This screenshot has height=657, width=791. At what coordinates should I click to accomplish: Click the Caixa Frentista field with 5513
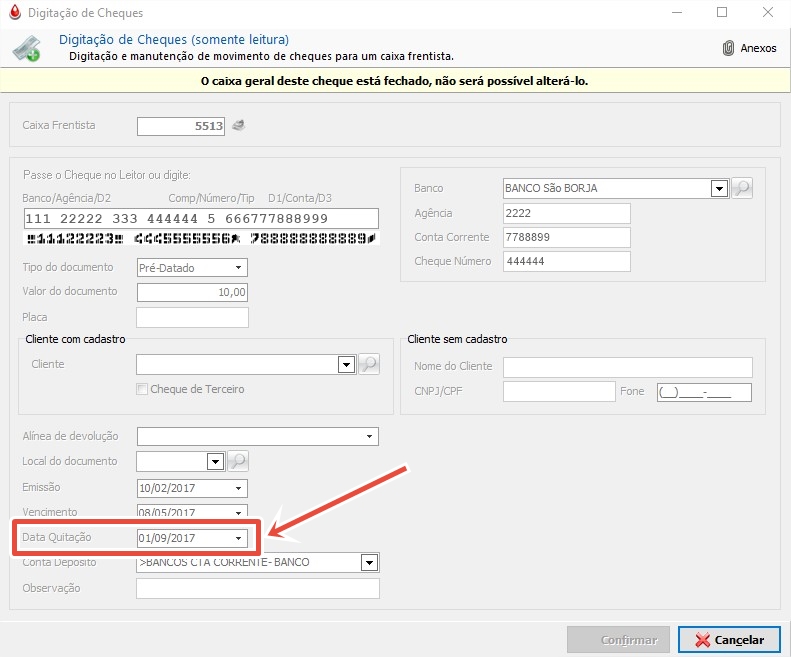[x=181, y=126]
